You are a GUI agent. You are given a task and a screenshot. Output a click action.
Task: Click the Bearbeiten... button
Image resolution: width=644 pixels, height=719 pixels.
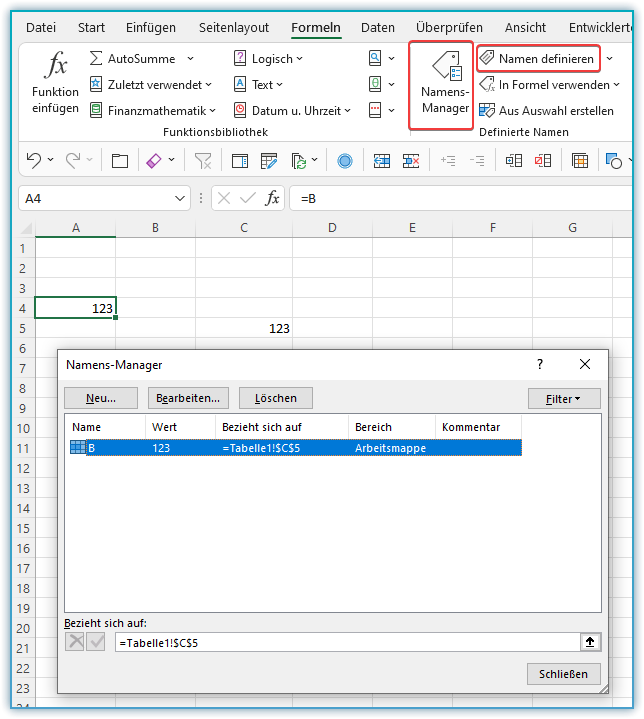pos(188,398)
